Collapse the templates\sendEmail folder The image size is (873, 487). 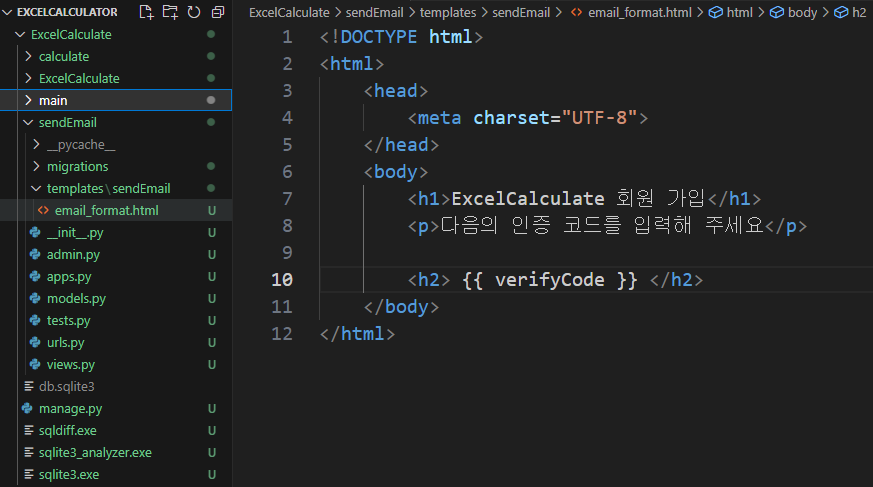click(36, 189)
